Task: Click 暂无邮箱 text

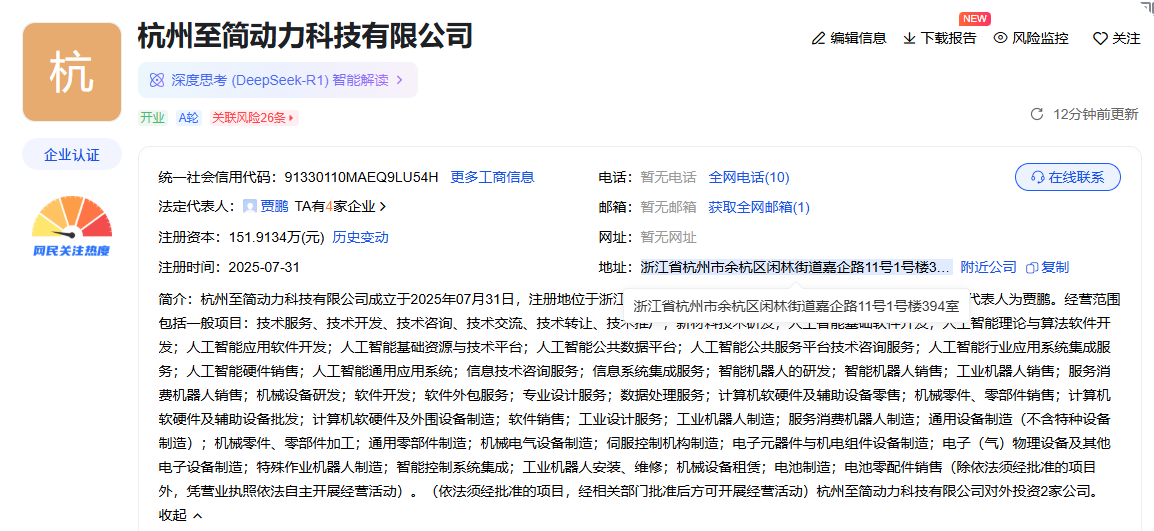Action: tap(668, 208)
